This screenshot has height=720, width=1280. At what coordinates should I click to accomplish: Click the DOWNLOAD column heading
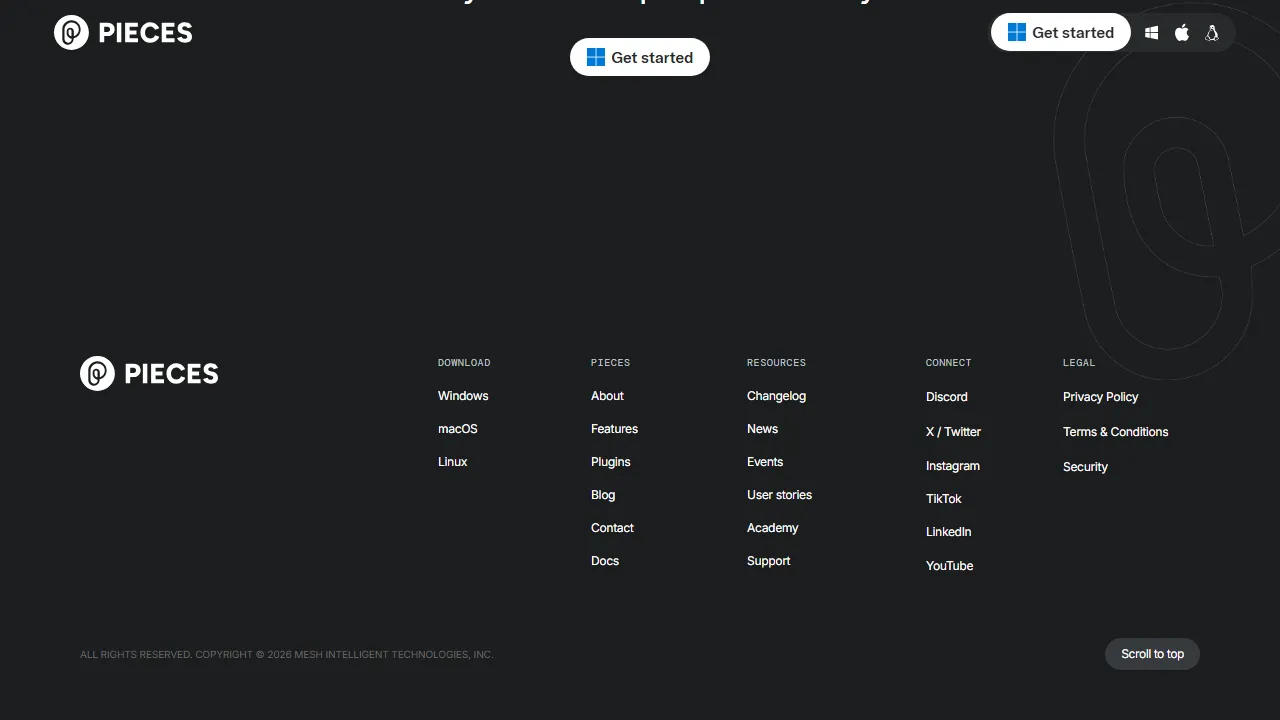tap(464, 363)
